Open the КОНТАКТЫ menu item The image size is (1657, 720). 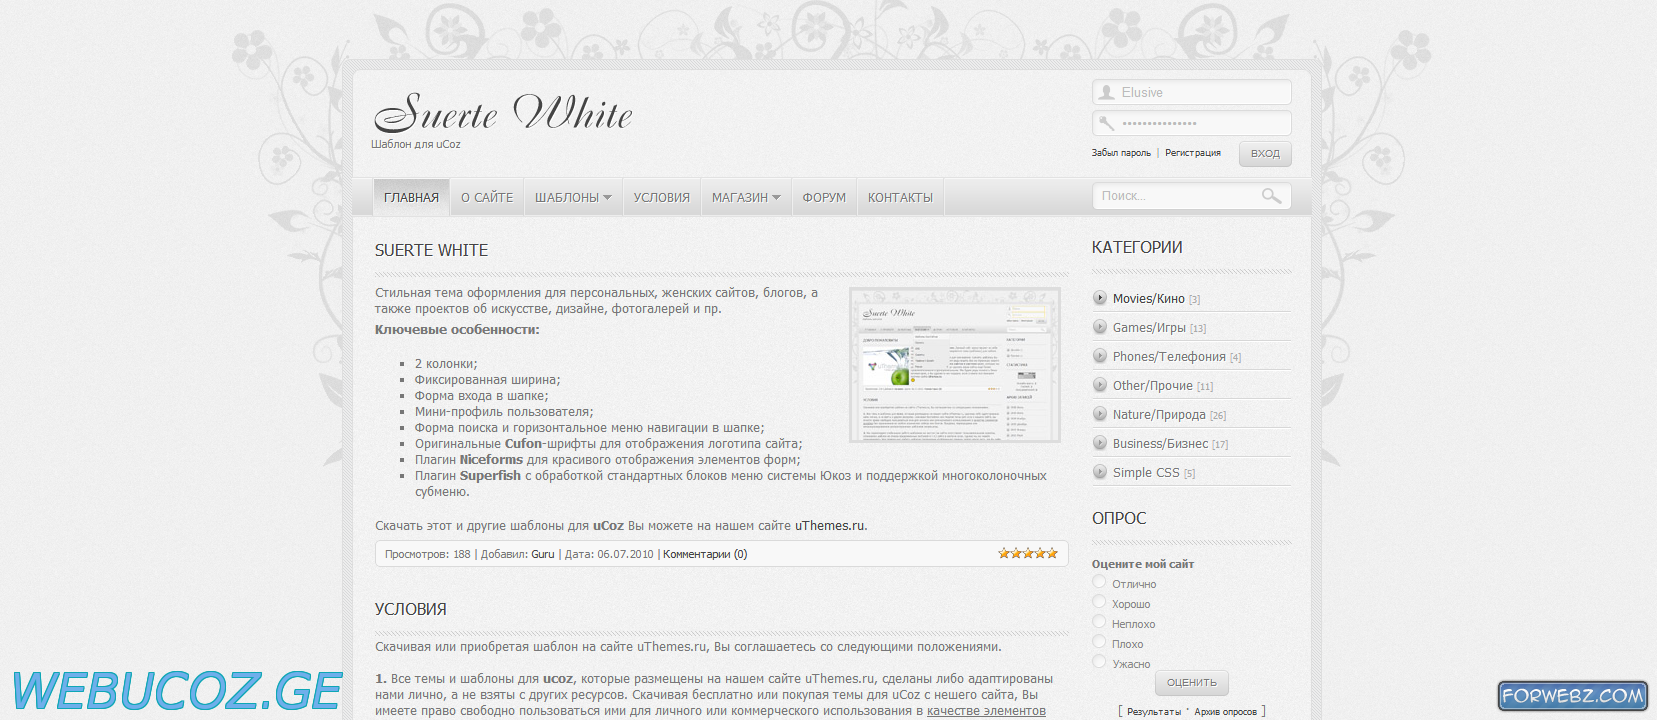coord(900,197)
